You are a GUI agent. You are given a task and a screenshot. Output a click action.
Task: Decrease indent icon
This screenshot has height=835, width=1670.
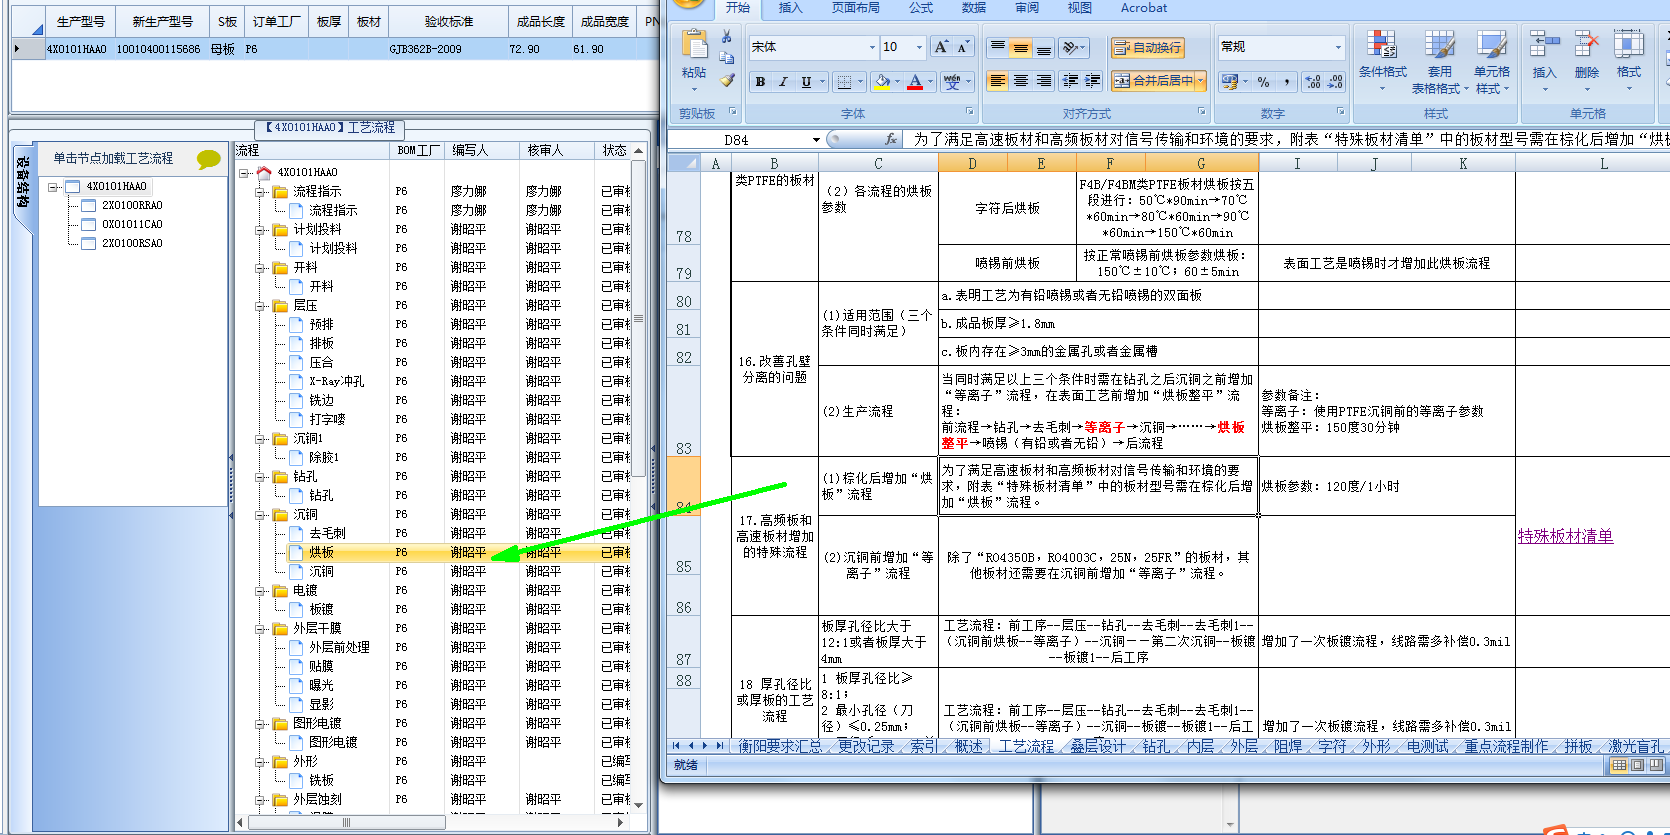[1071, 81]
